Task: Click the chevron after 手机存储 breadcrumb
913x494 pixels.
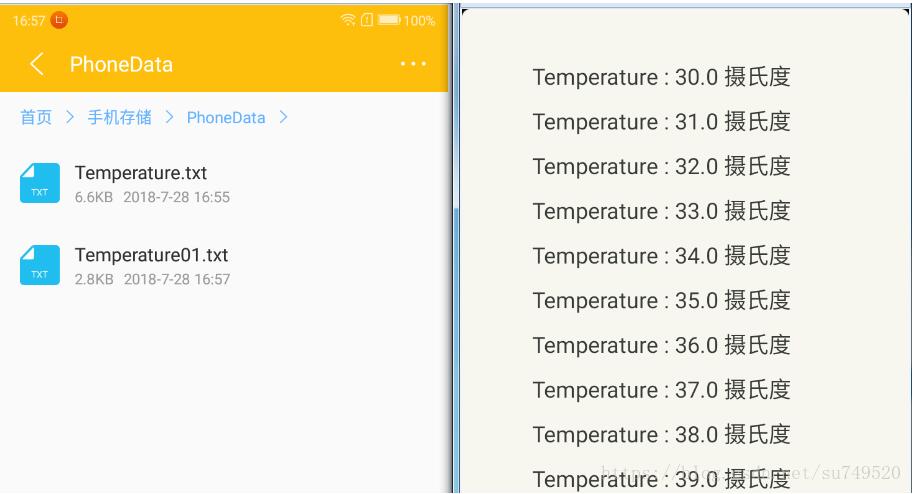Action: coord(169,118)
